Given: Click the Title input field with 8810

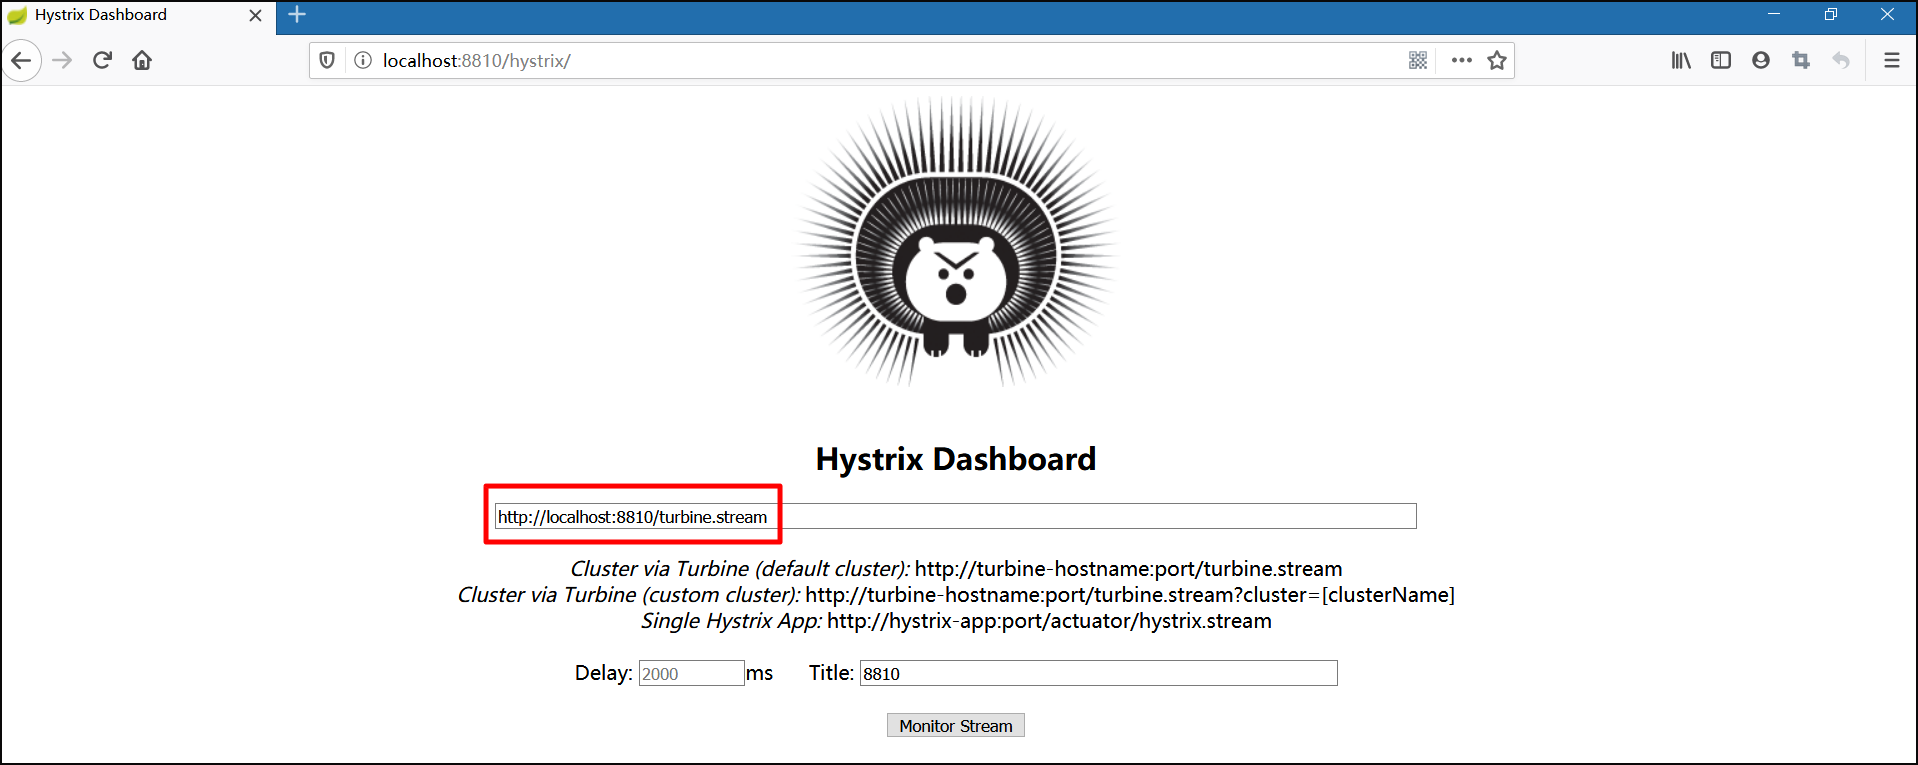Looking at the screenshot, I should tap(1098, 673).
